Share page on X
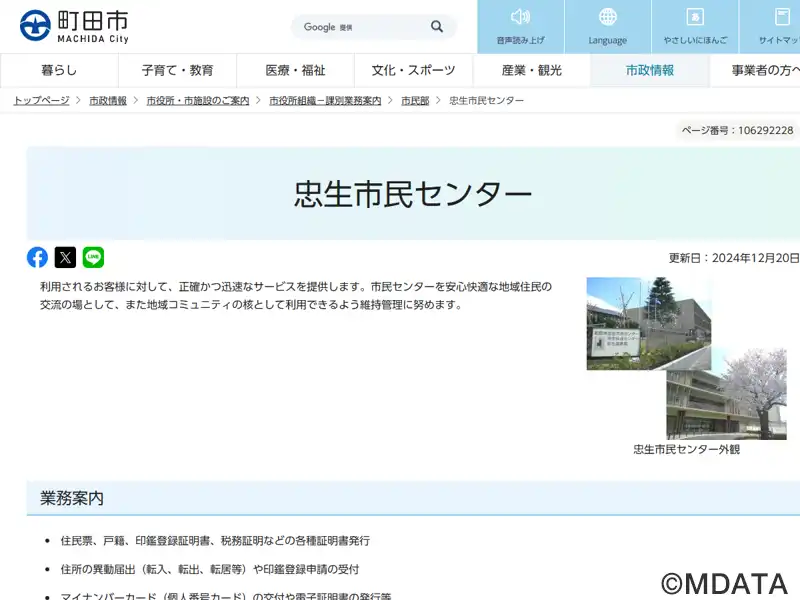 pos(65,257)
